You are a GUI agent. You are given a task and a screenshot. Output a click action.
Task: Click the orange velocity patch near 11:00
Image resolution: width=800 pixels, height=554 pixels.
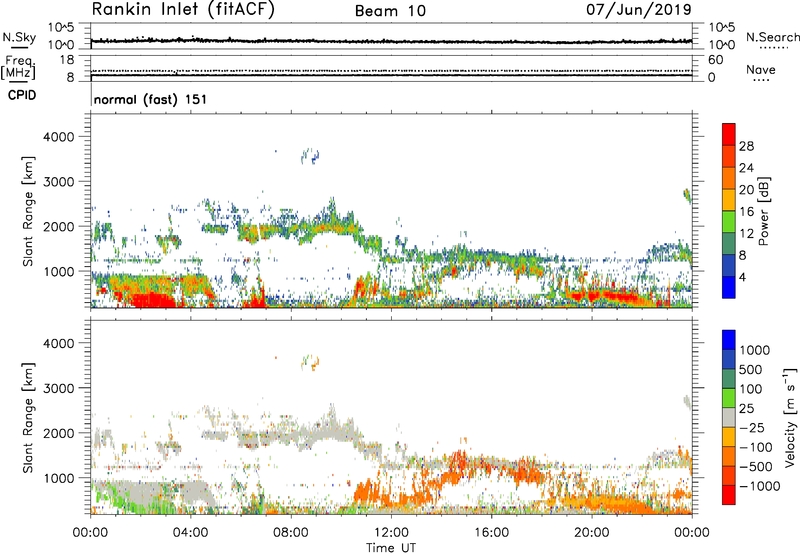click(x=366, y=493)
